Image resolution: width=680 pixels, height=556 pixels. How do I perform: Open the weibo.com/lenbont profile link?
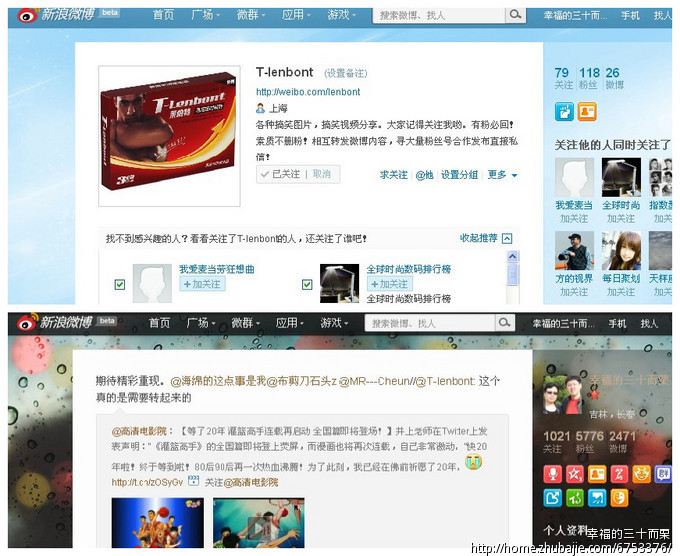[308, 92]
